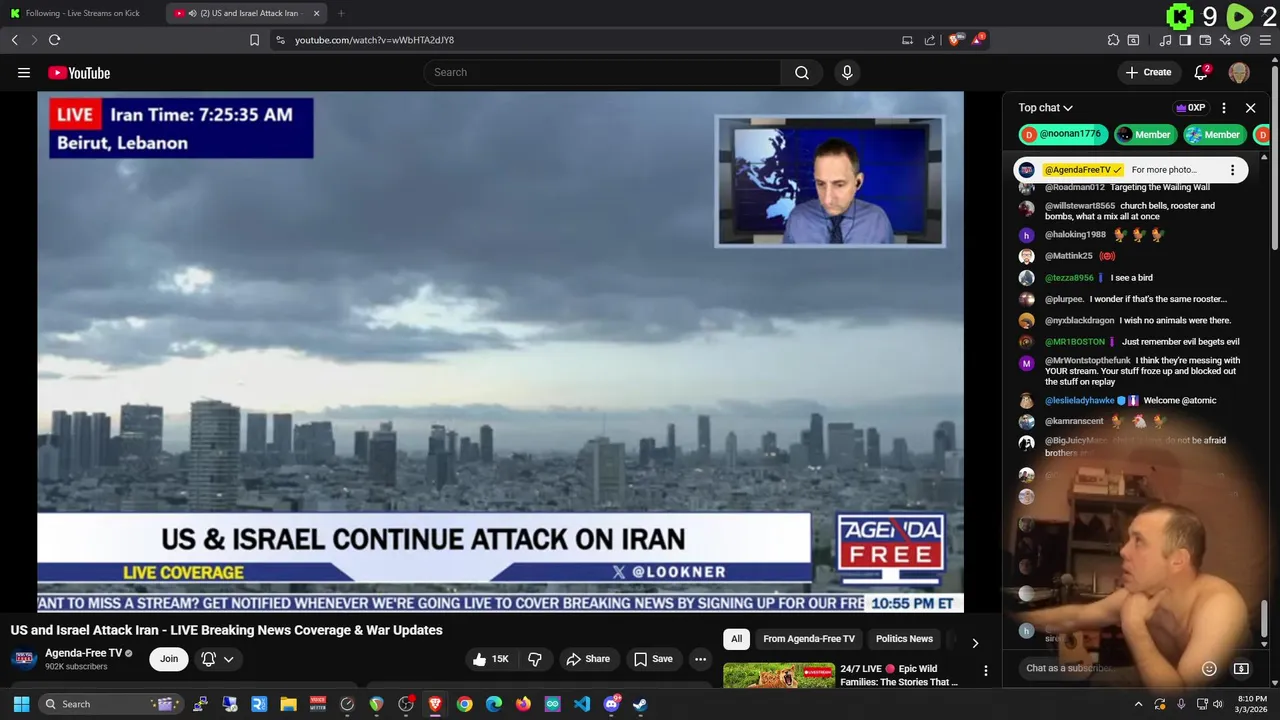Open the @noonan1776 chat ticker chip
This screenshot has width=1280, height=720.
(x=1064, y=134)
